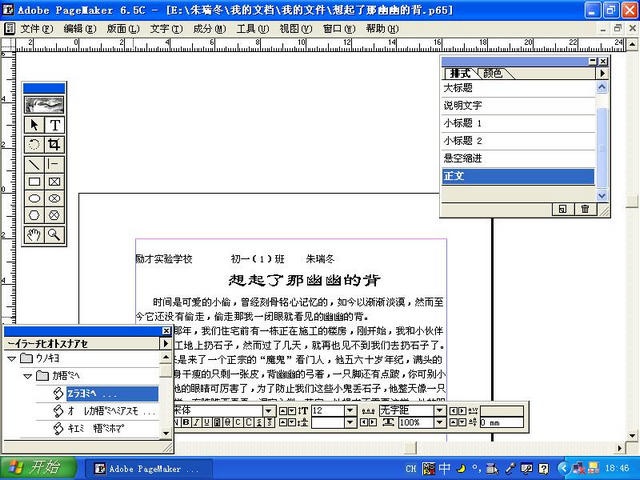Open the 编辑(E) menu

[x=80, y=29]
